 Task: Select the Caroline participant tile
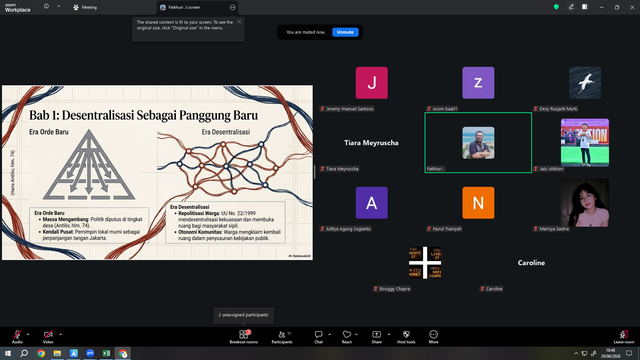(531, 263)
